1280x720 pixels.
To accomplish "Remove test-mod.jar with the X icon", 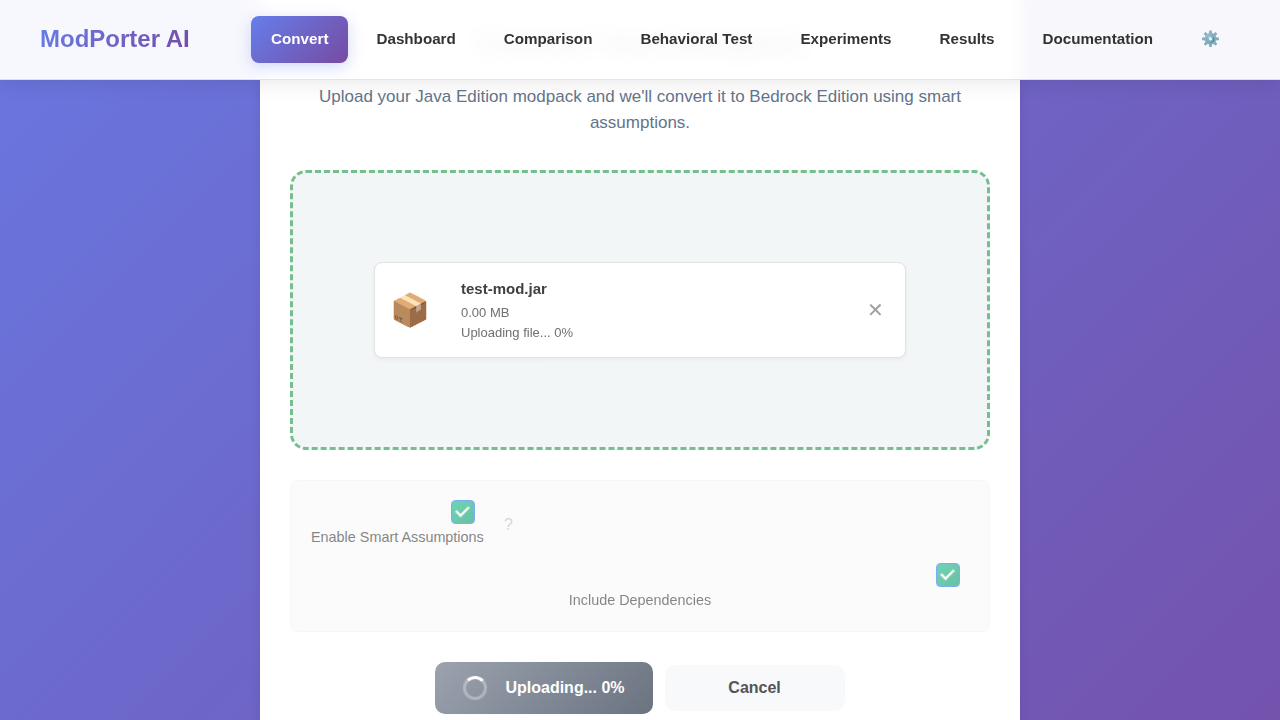I will [875, 310].
